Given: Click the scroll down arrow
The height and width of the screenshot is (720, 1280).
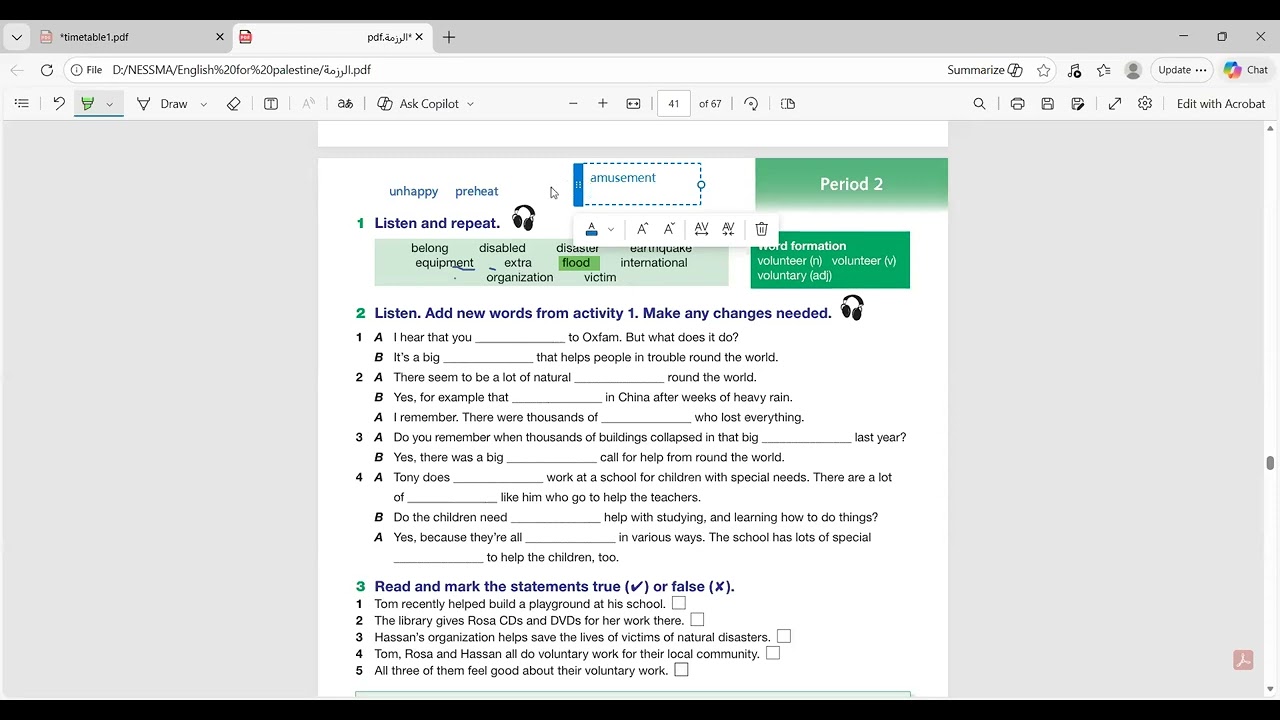Looking at the screenshot, I should [x=1270, y=689].
